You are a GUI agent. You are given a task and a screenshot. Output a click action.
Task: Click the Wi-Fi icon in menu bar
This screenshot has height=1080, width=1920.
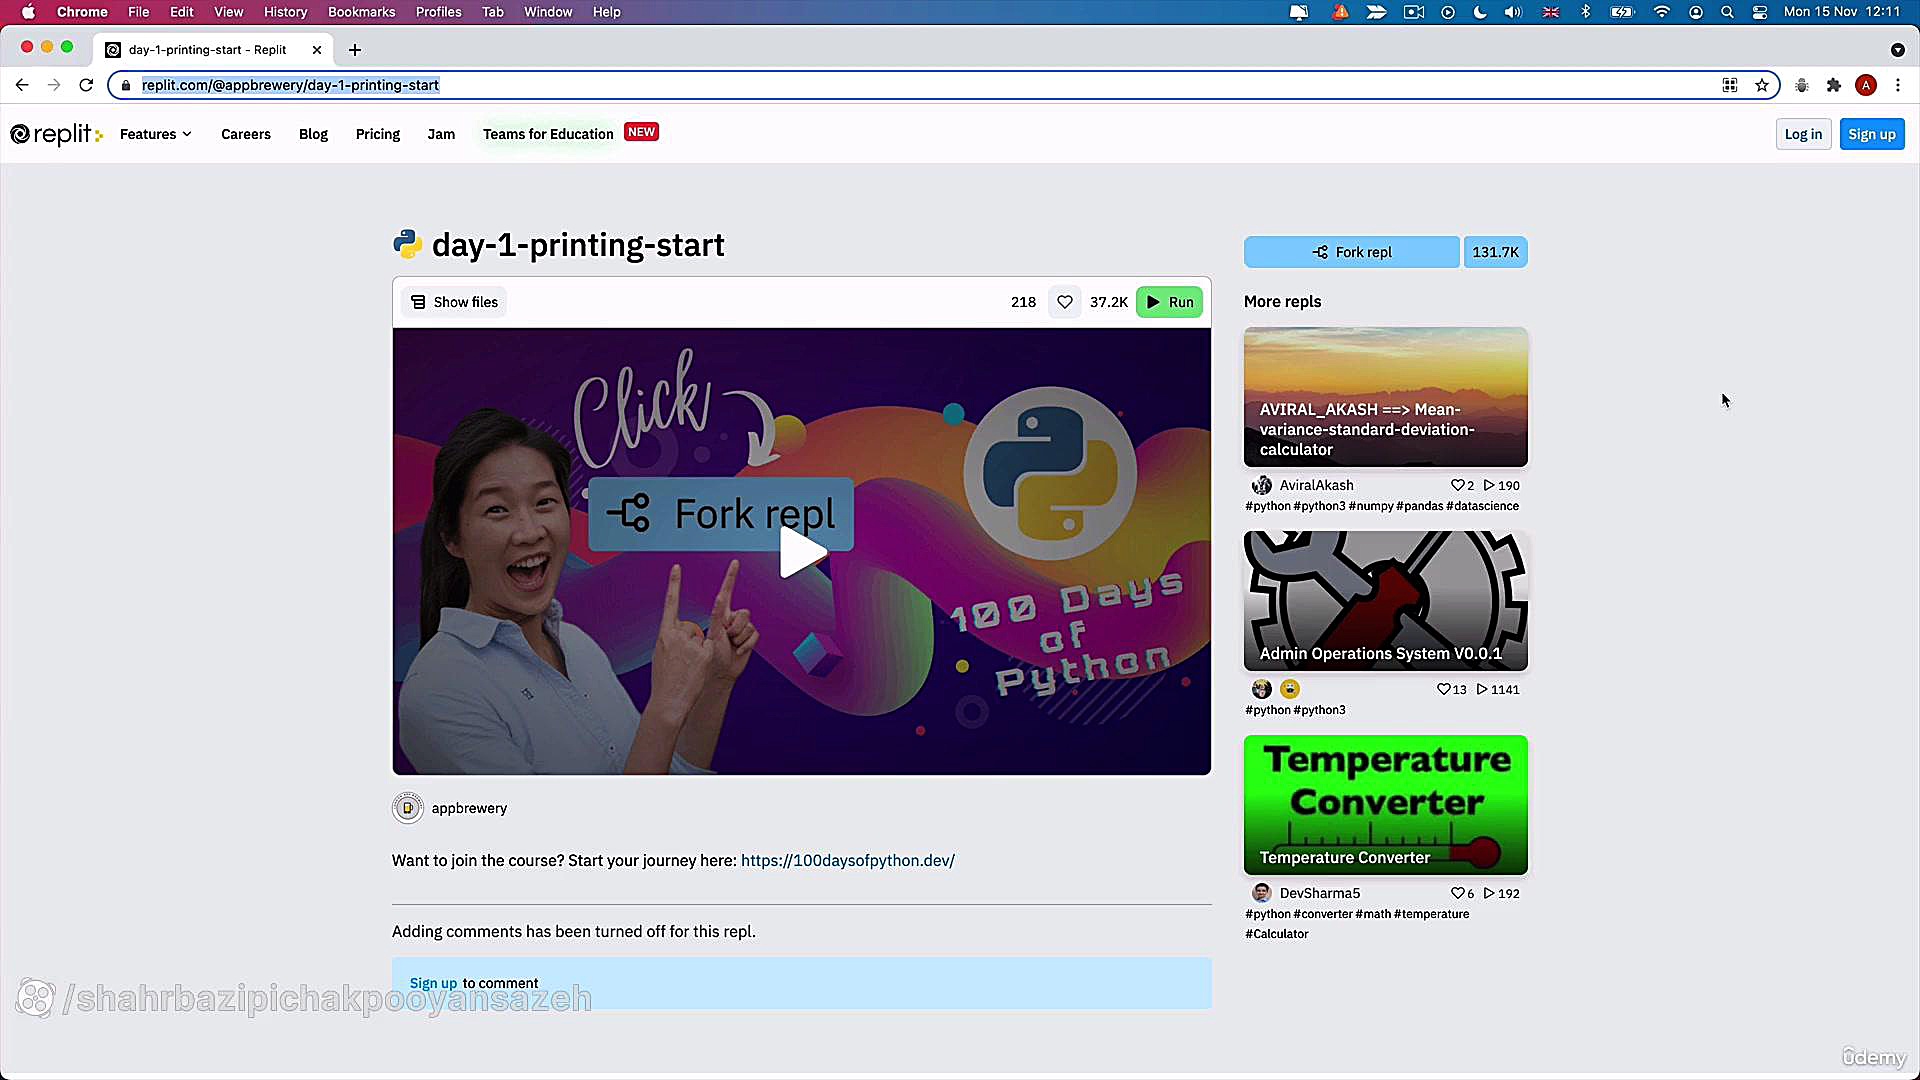click(1662, 12)
